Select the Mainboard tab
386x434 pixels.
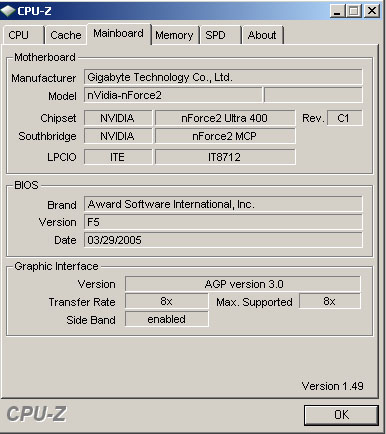pyautogui.click(x=119, y=34)
